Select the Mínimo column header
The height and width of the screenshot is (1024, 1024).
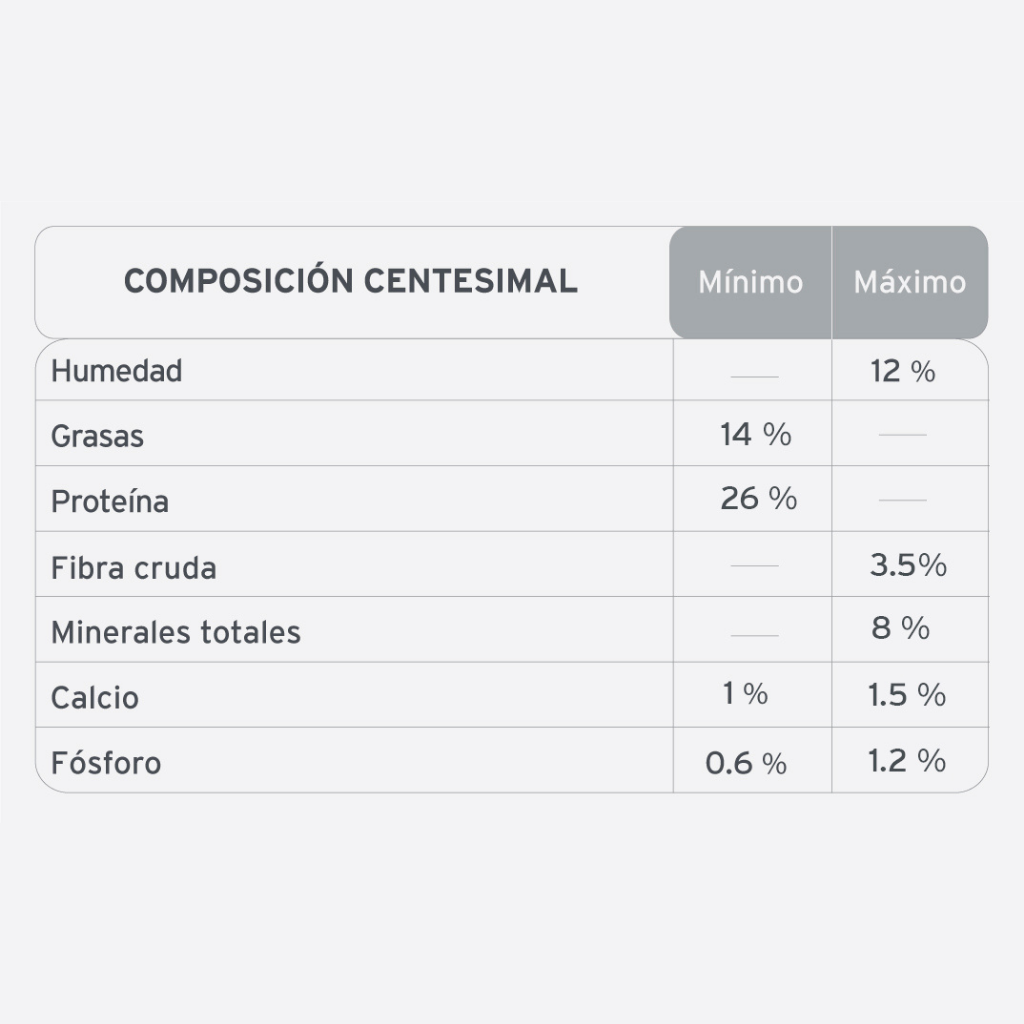pyautogui.click(x=750, y=283)
